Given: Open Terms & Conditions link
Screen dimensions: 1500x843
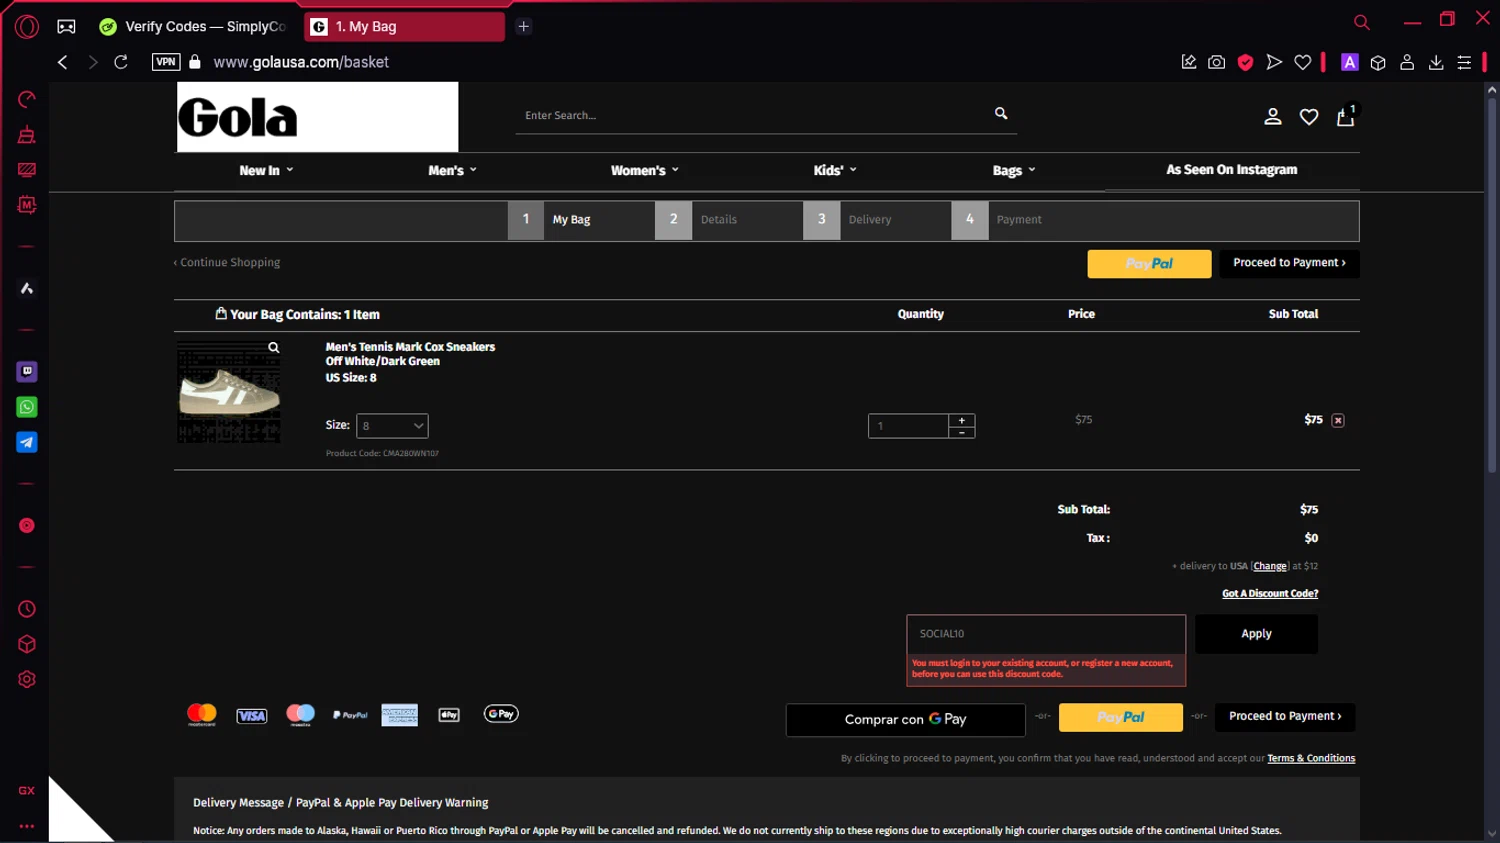Looking at the screenshot, I should point(1311,759).
